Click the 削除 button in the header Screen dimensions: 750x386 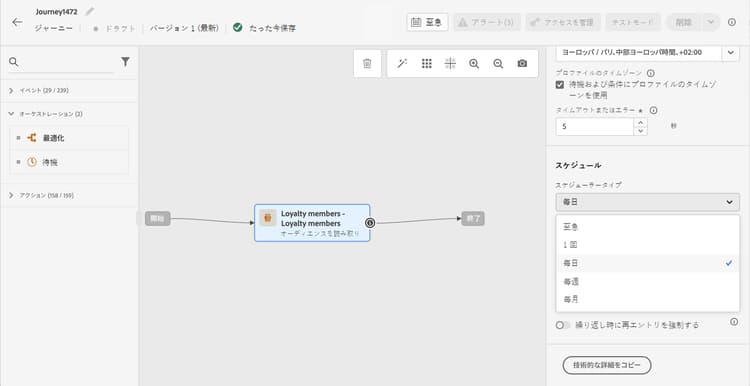pos(683,22)
